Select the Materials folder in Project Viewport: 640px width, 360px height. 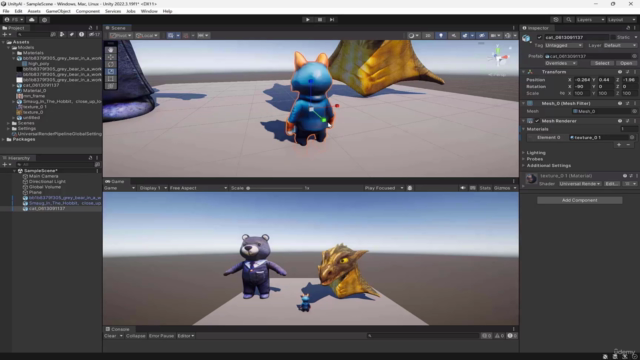tap(33, 53)
